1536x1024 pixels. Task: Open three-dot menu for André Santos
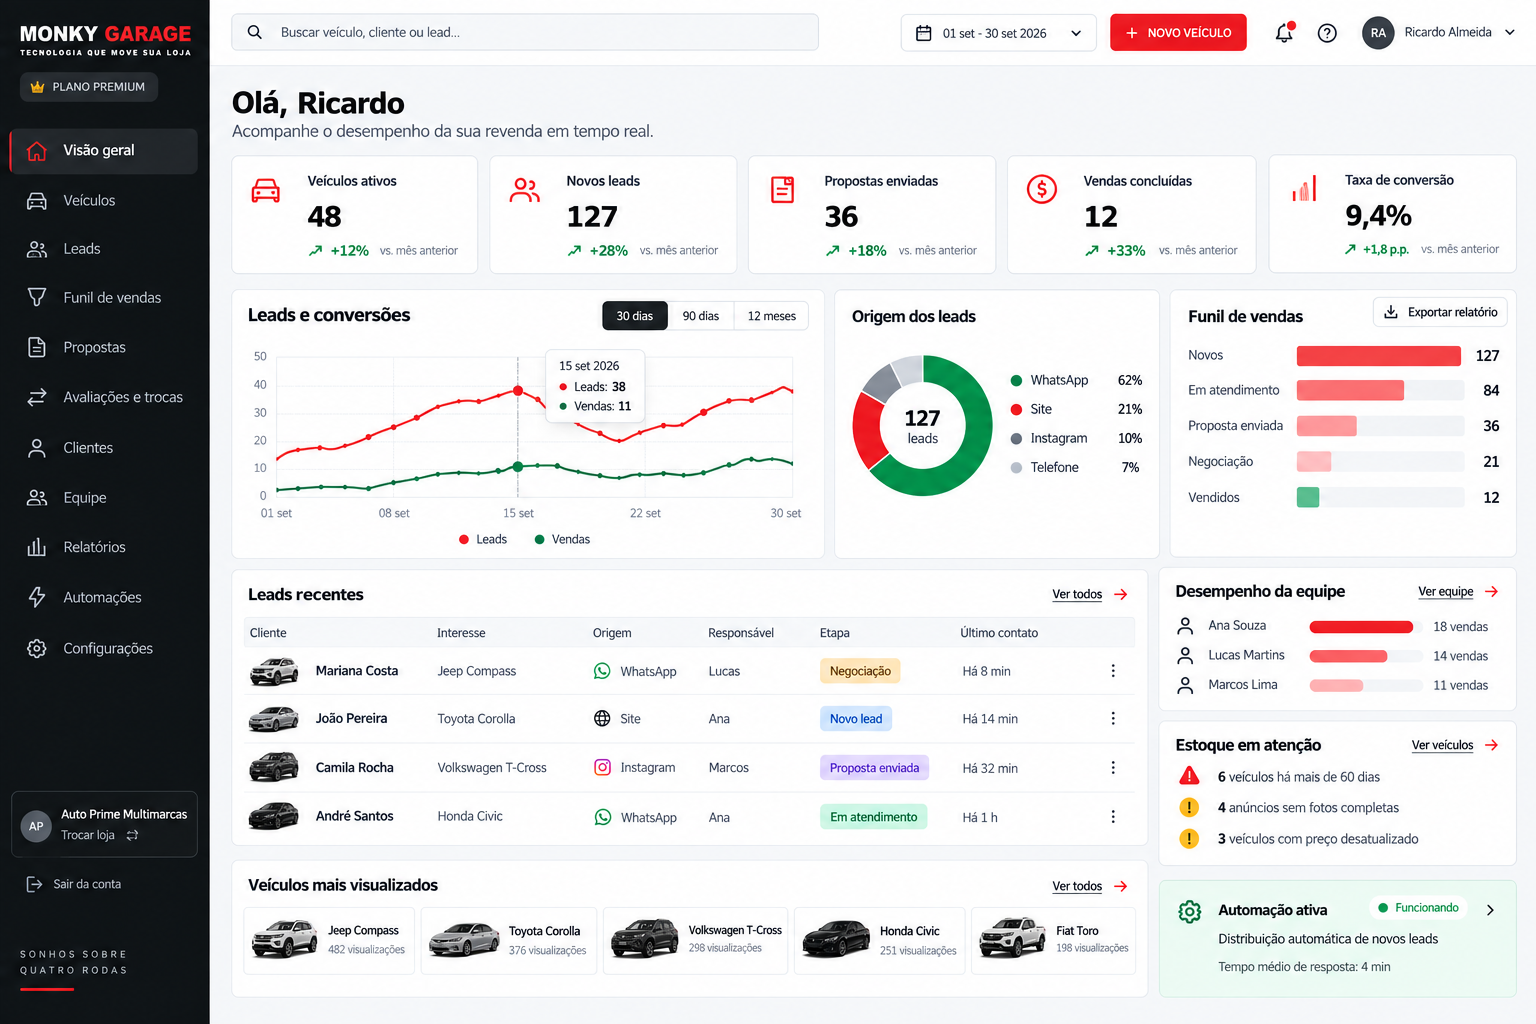pos(1113,817)
